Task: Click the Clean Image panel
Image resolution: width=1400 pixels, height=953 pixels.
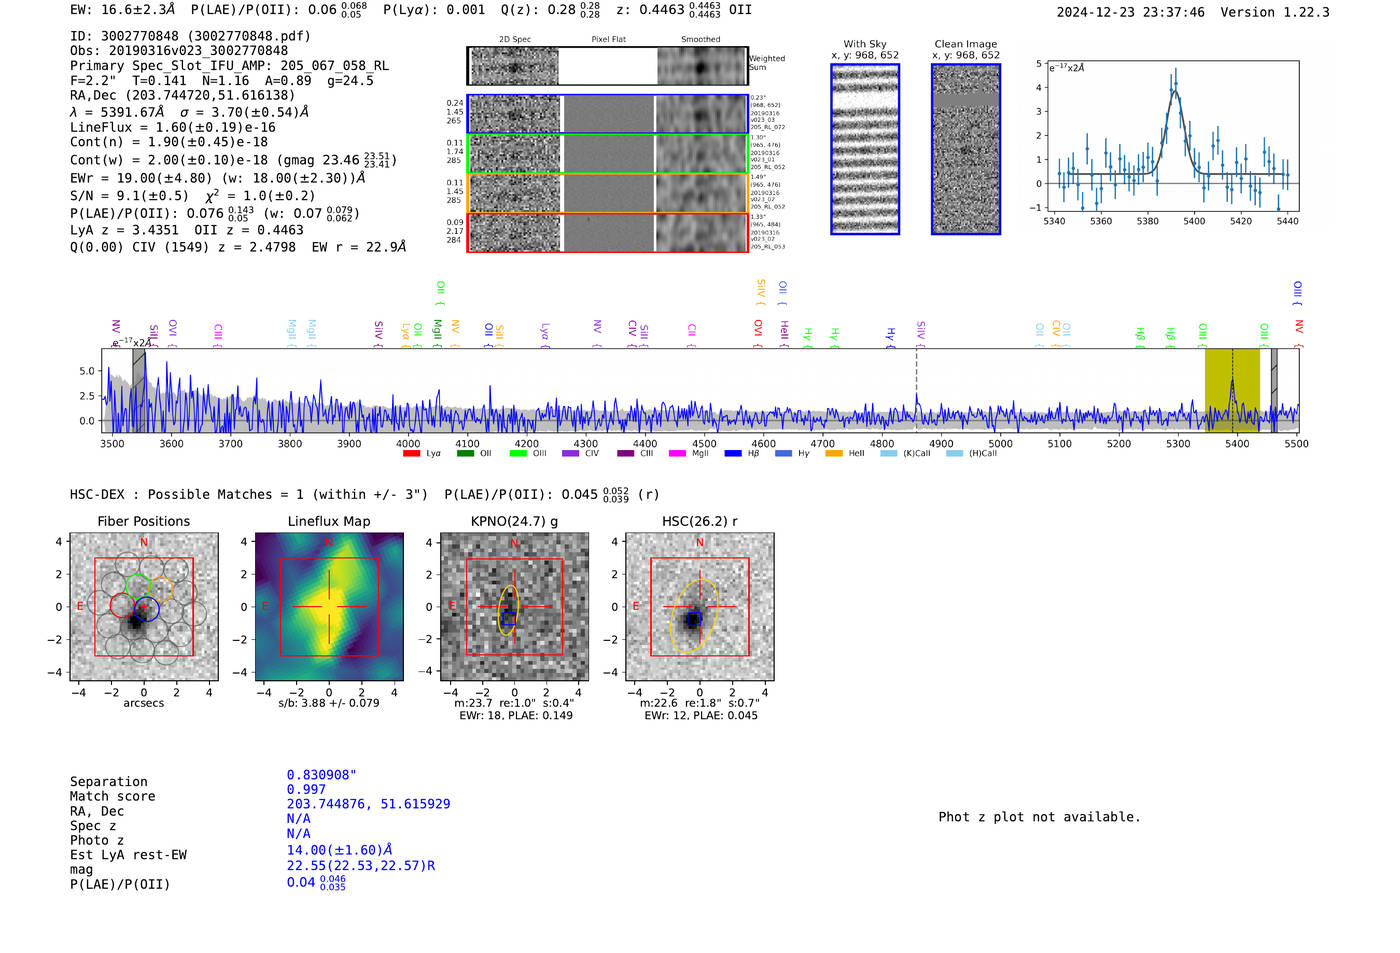Action: coord(966,149)
